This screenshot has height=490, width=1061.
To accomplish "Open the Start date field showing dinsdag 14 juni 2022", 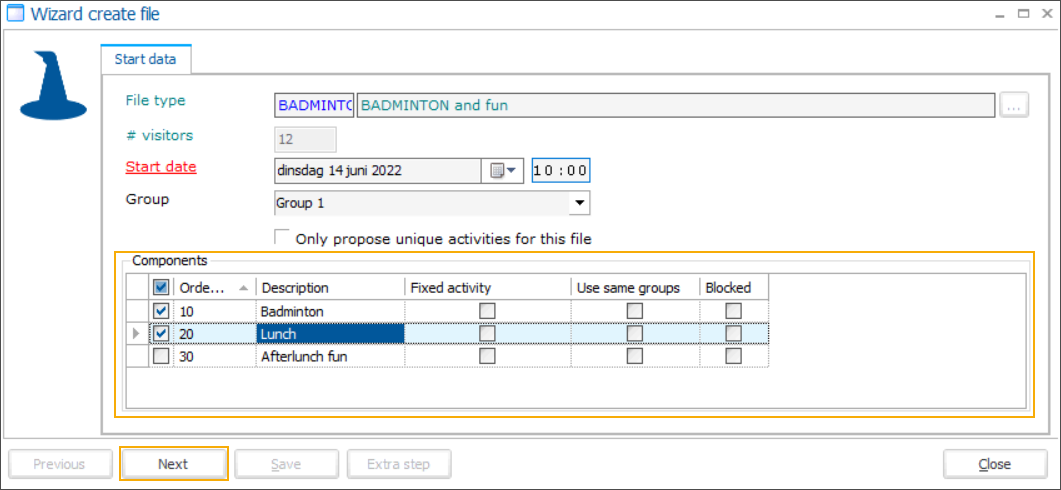I will [x=378, y=171].
